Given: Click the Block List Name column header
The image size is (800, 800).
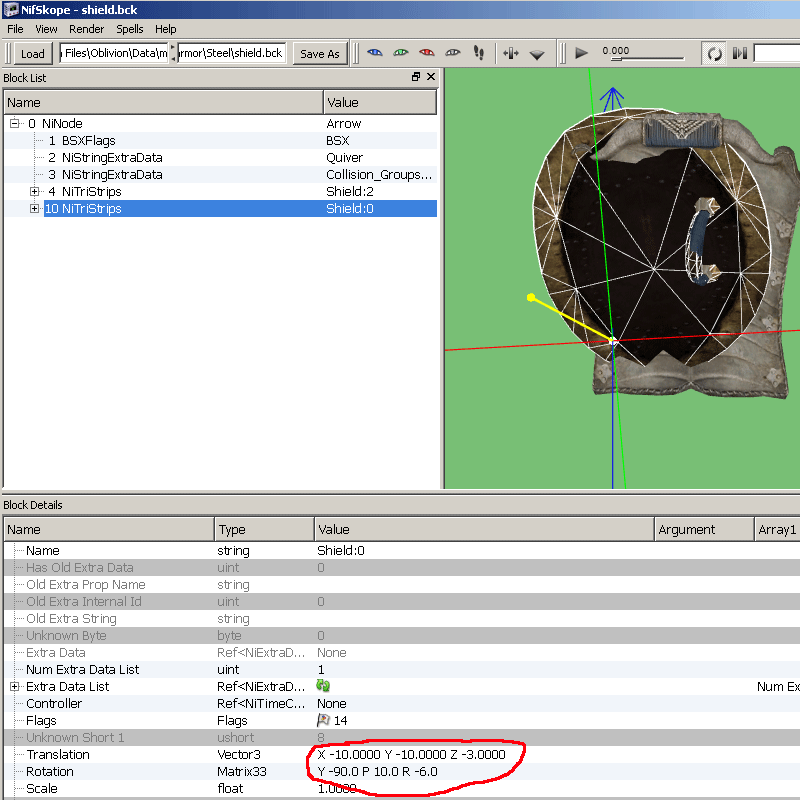Looking at the screenshot, I should tap(164, 102).
